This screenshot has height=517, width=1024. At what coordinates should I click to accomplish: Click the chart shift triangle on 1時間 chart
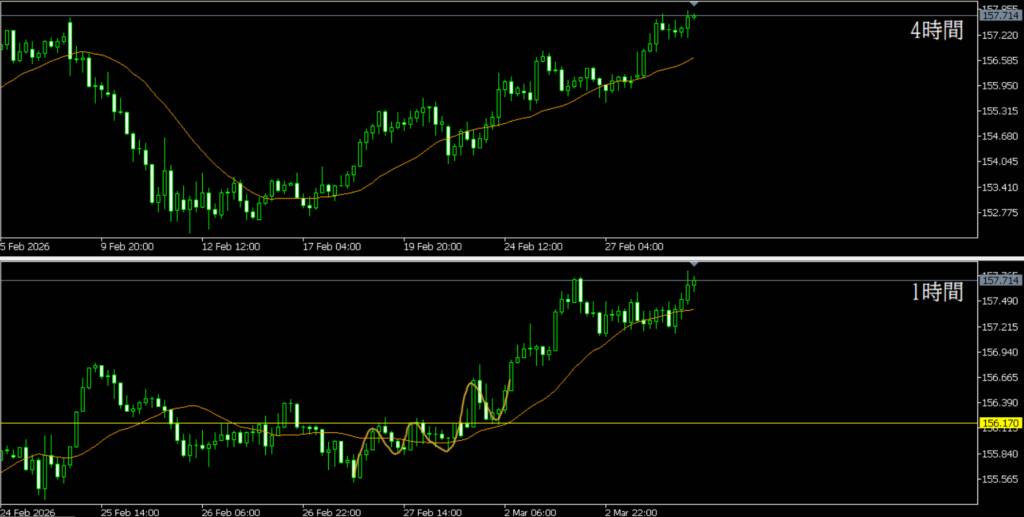694,266
